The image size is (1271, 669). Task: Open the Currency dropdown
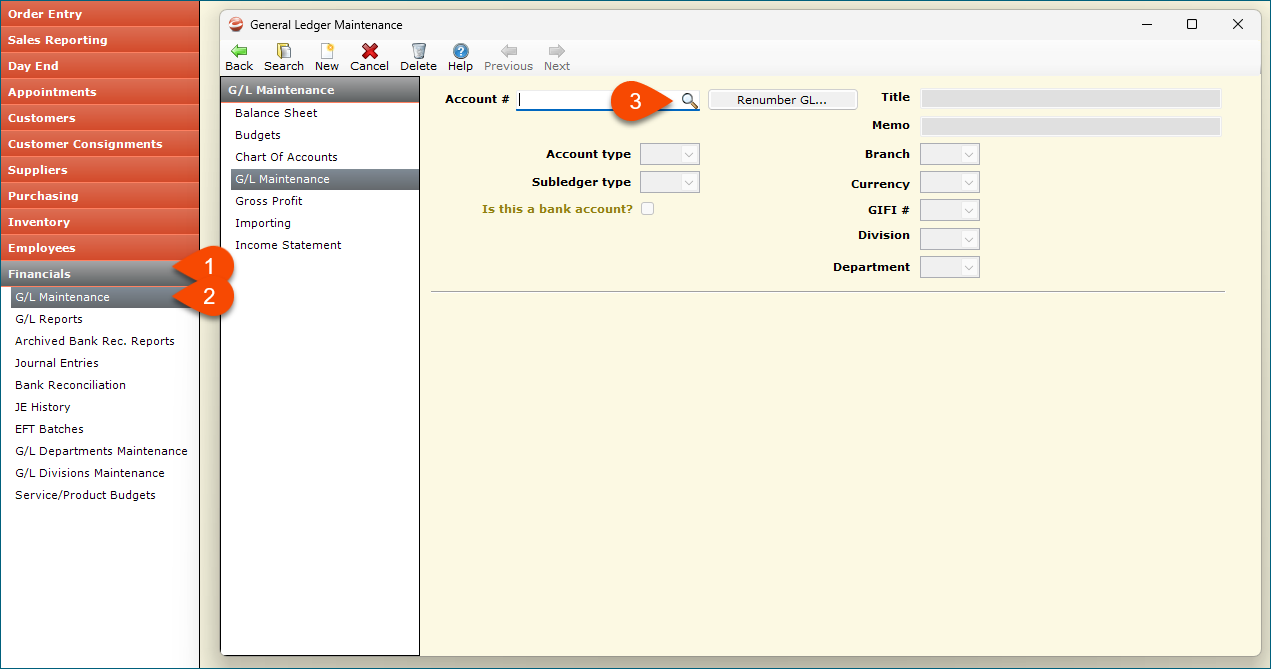950,183
